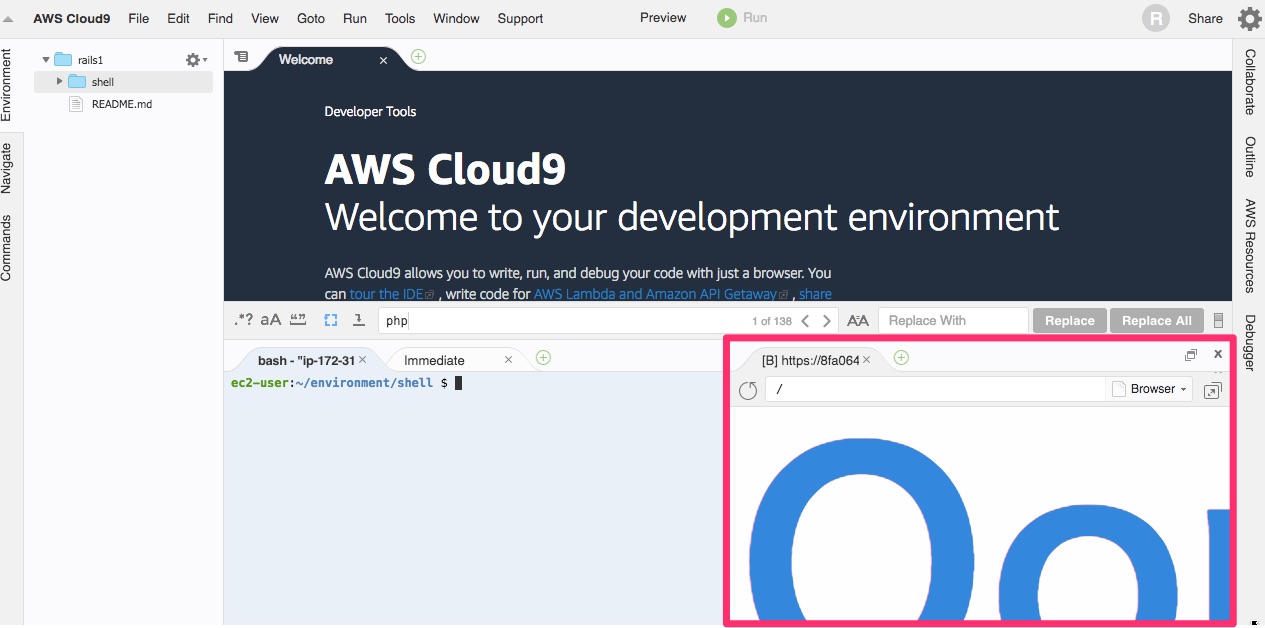Go to next search match
Viewport: 1265px width, 628px height.
click(826, 321)
